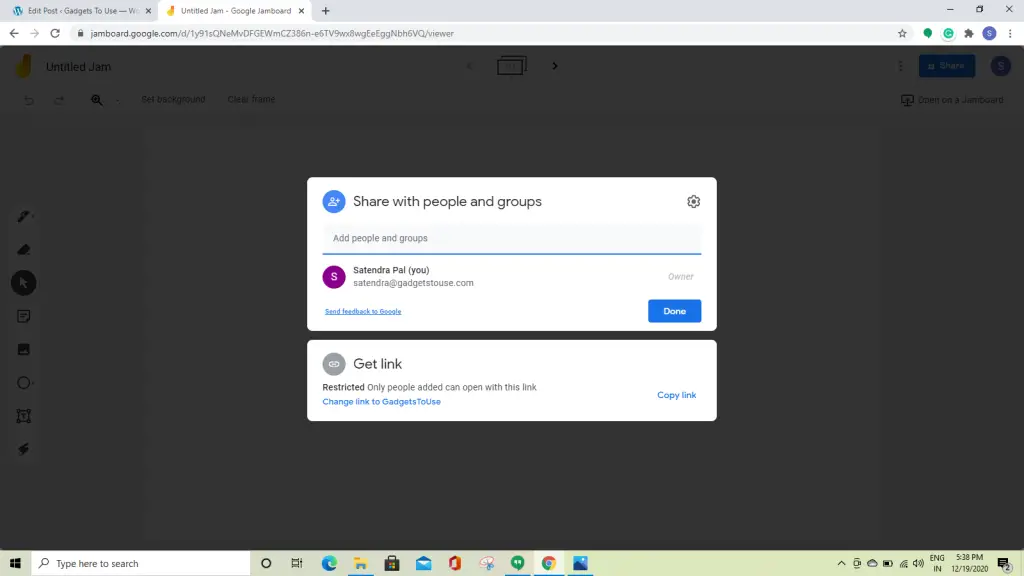Click the Owner role label

[x=680, y=276]
